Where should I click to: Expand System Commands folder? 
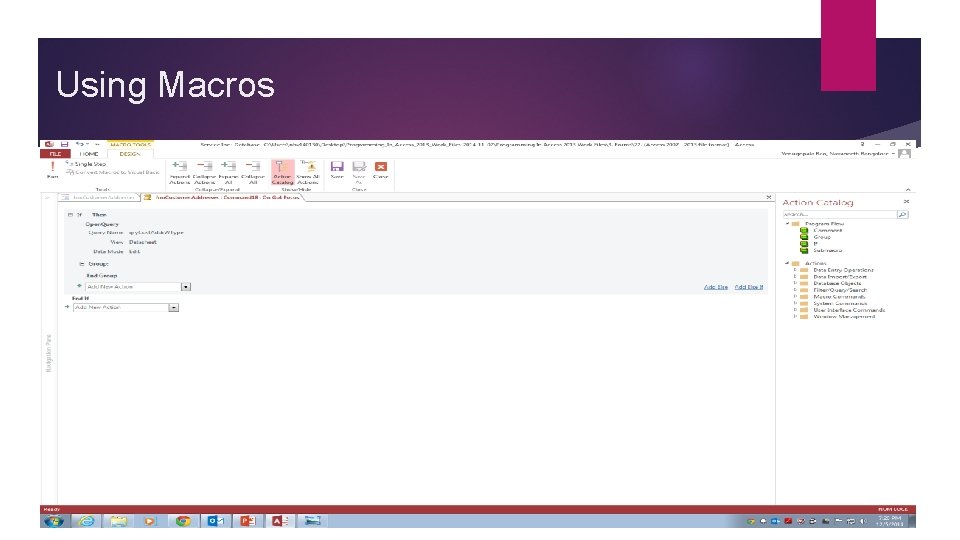[x=795, y=303]
